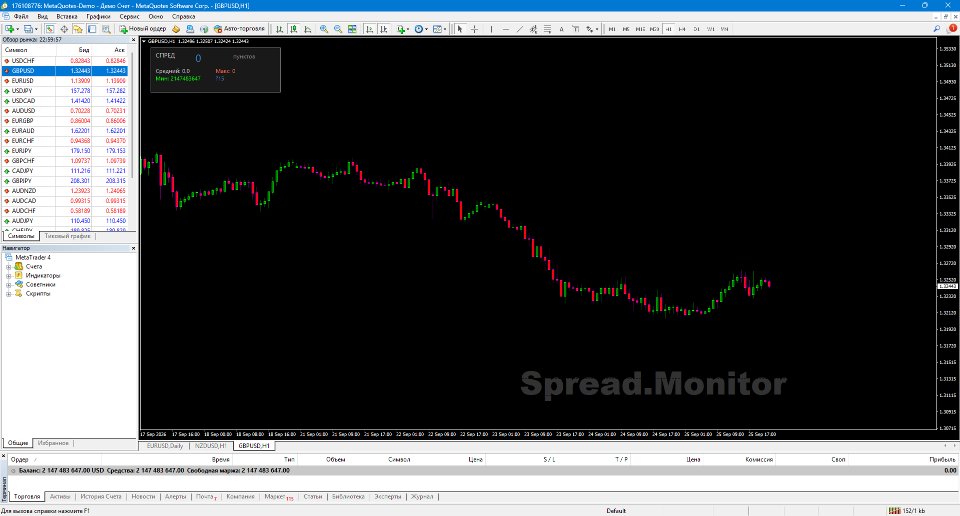This screenshot has width=960, height=516.
Task: Switch timeframe to H4
Action: tap(682, 29)
